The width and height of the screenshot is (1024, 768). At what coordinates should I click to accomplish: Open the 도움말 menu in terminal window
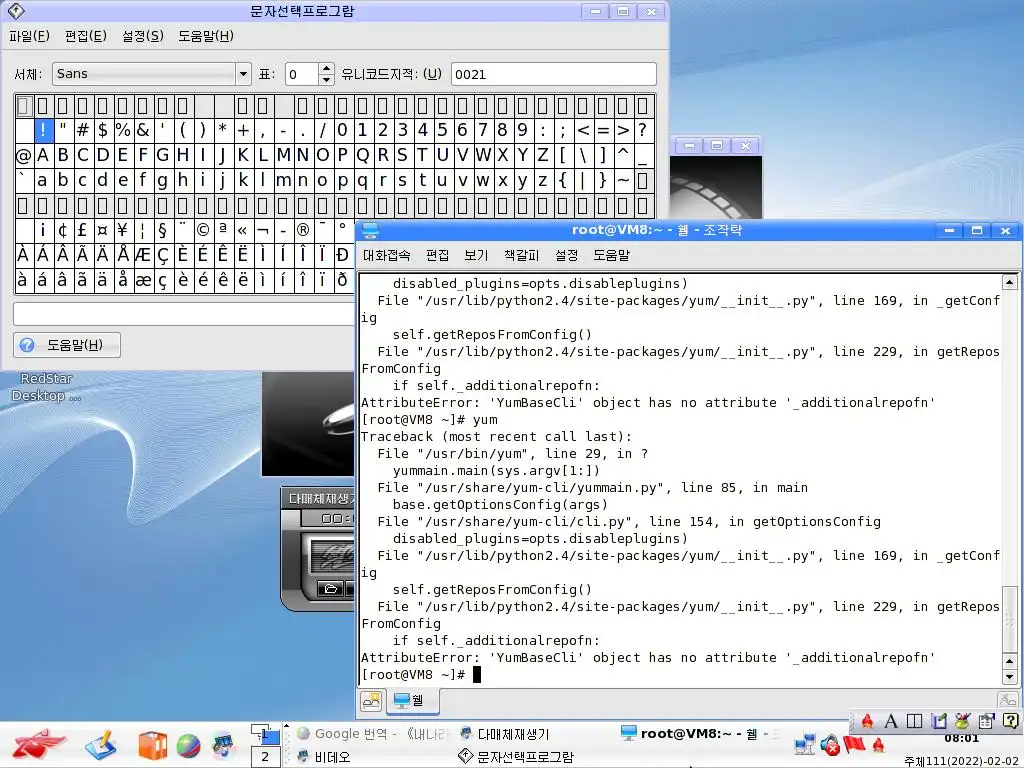tap(611, 255)
